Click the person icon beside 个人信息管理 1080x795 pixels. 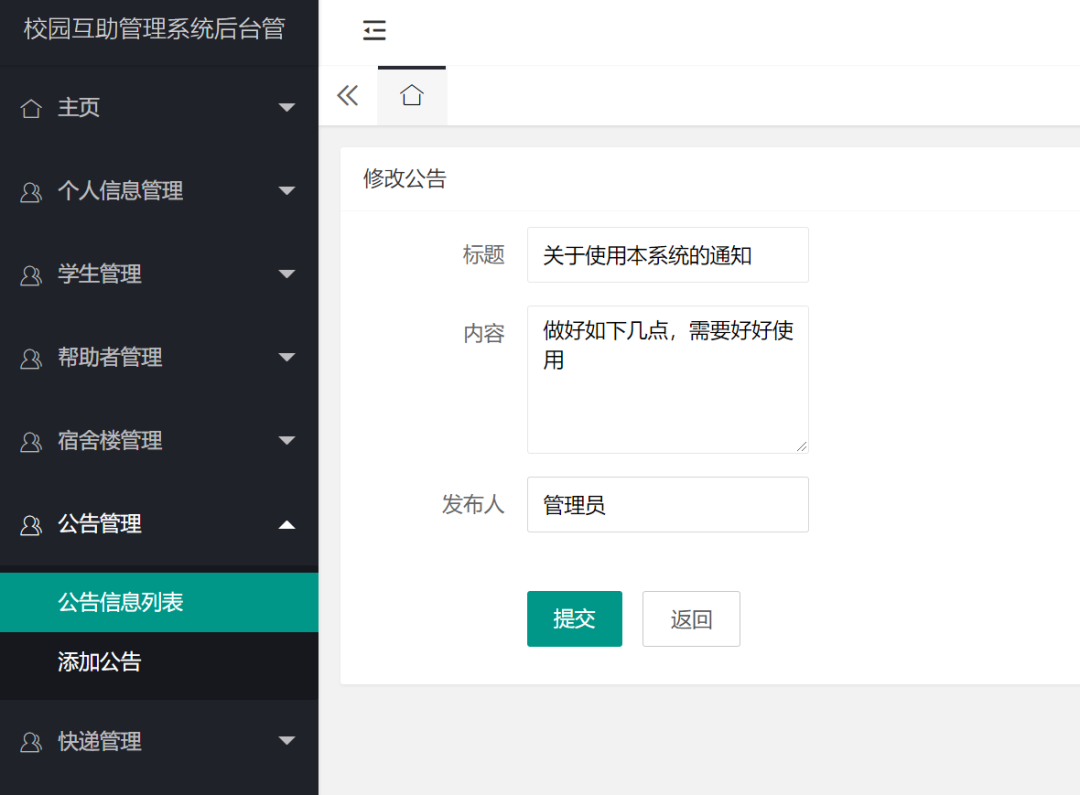pyautogui.click(x=30, y=191)
